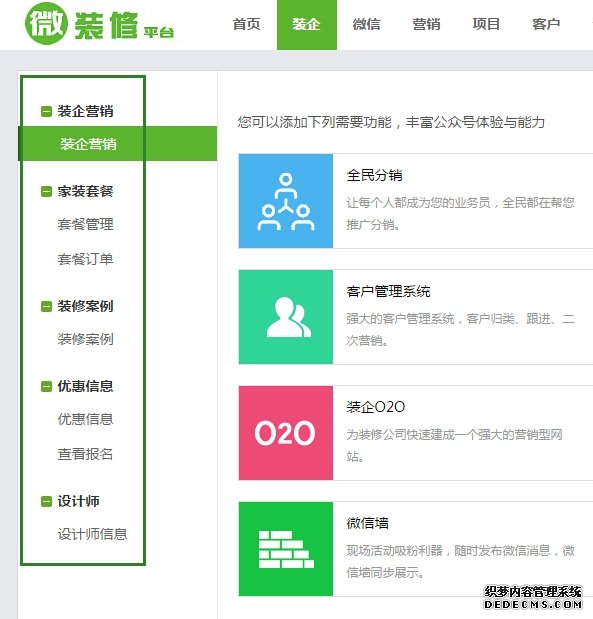The width and height of the screenshot is (593, 619).
Task: Collapse the 优惠信息 group minus icon
Action: click(x=46, y=386)
